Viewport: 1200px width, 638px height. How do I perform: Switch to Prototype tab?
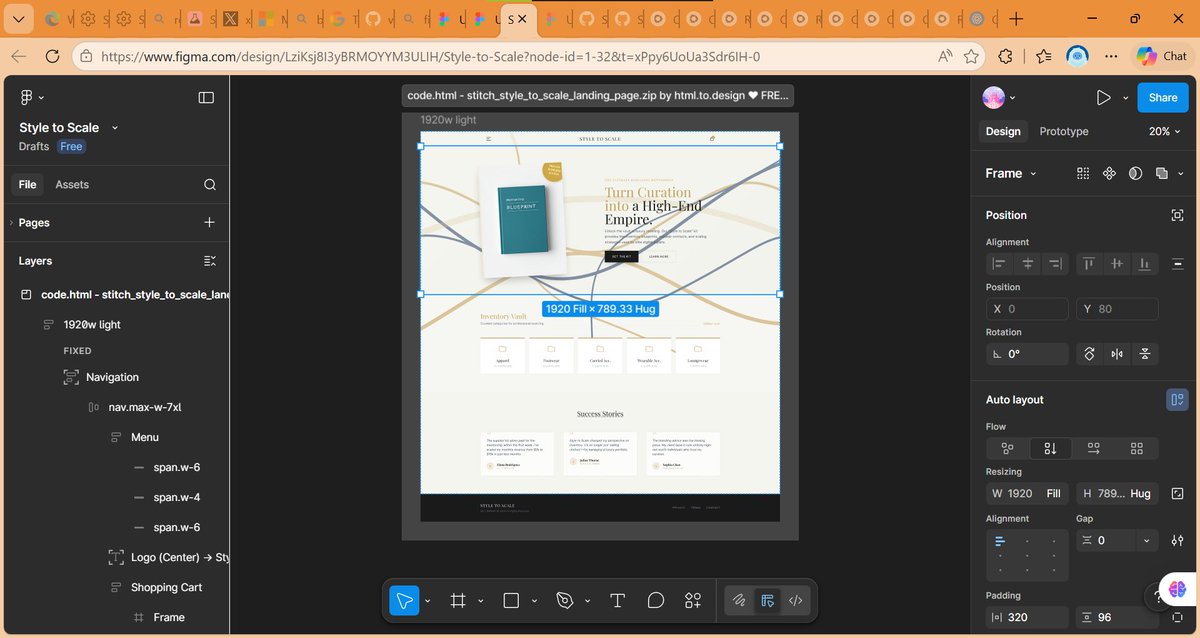(x=1064, y=131)
